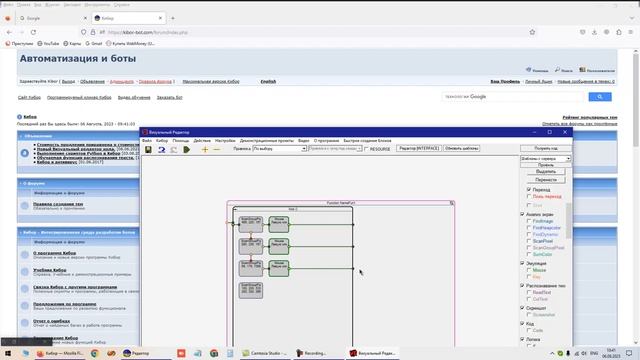Screen dimensions: 640x360
Task: Collapse the Распознавание текста group
Action: [522, 286]
